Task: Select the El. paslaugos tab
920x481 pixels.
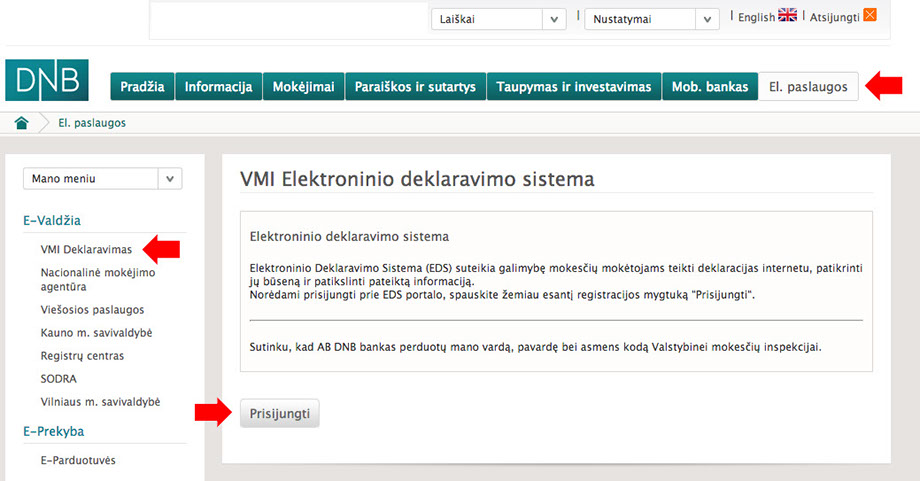Action: pyautogui.click(x=809, y=87)
